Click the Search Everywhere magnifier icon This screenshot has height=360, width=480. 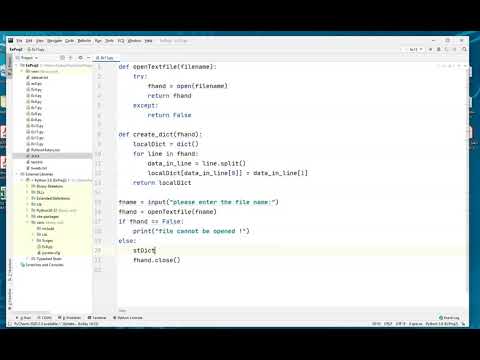[464, 49]
